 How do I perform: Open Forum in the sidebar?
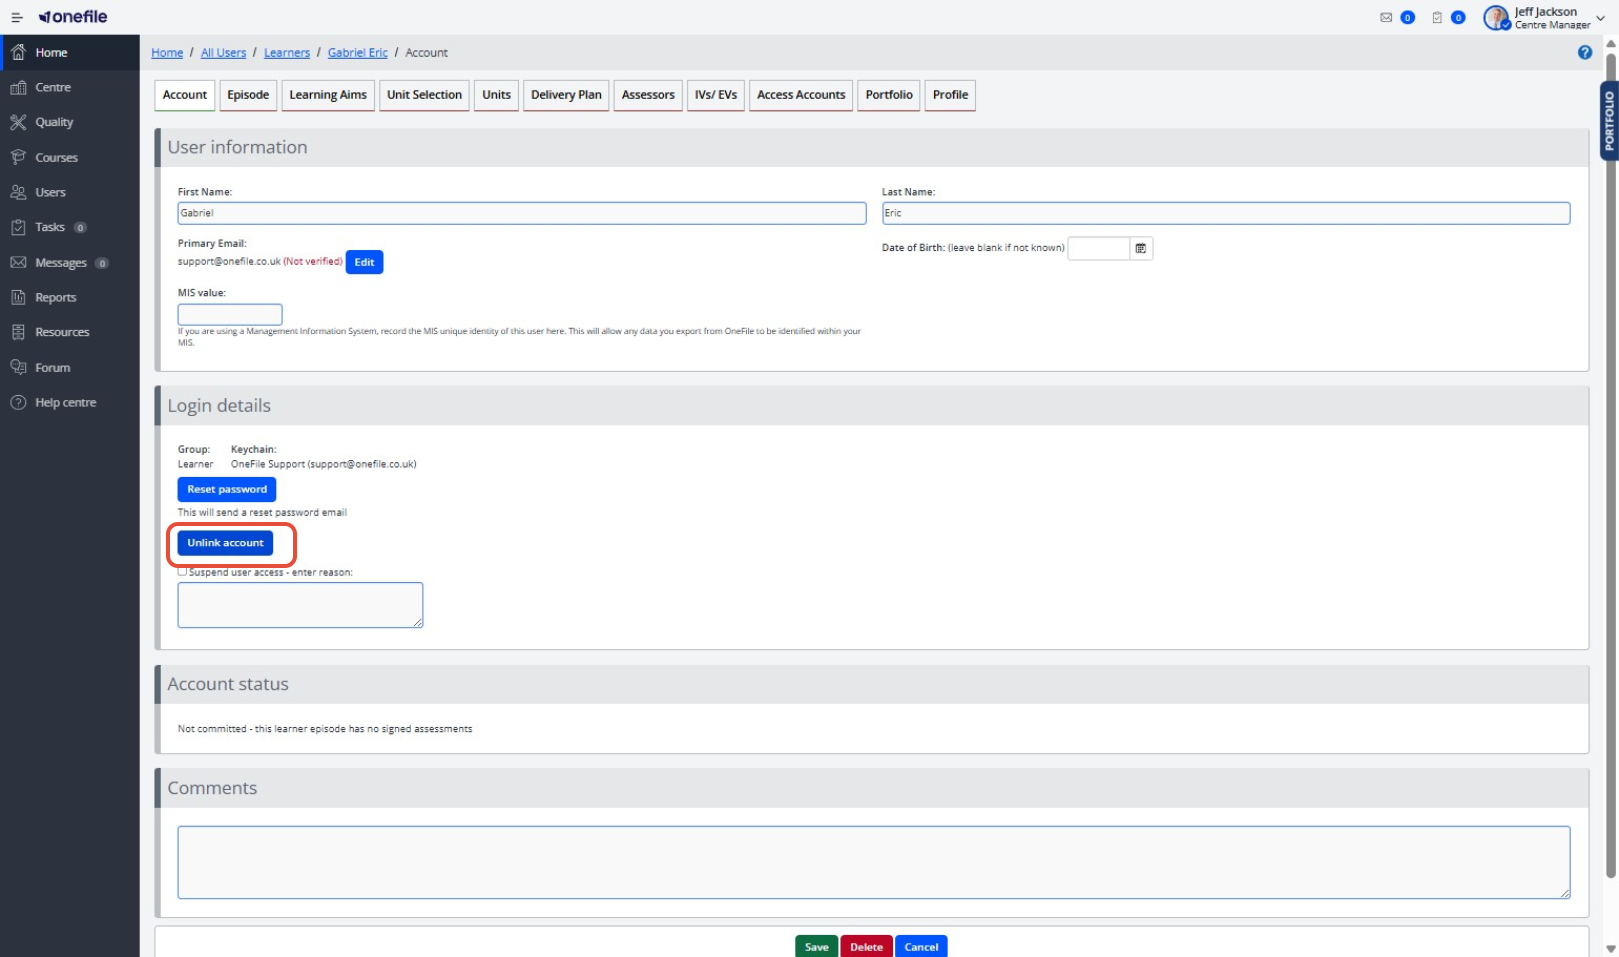70,367
